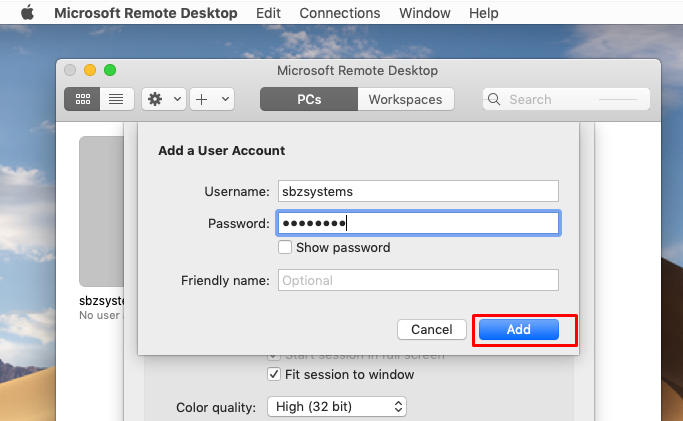This screenshot has width=683, height=421.
Task: Click the green zoom window button
Action: (x=110, y=70)
